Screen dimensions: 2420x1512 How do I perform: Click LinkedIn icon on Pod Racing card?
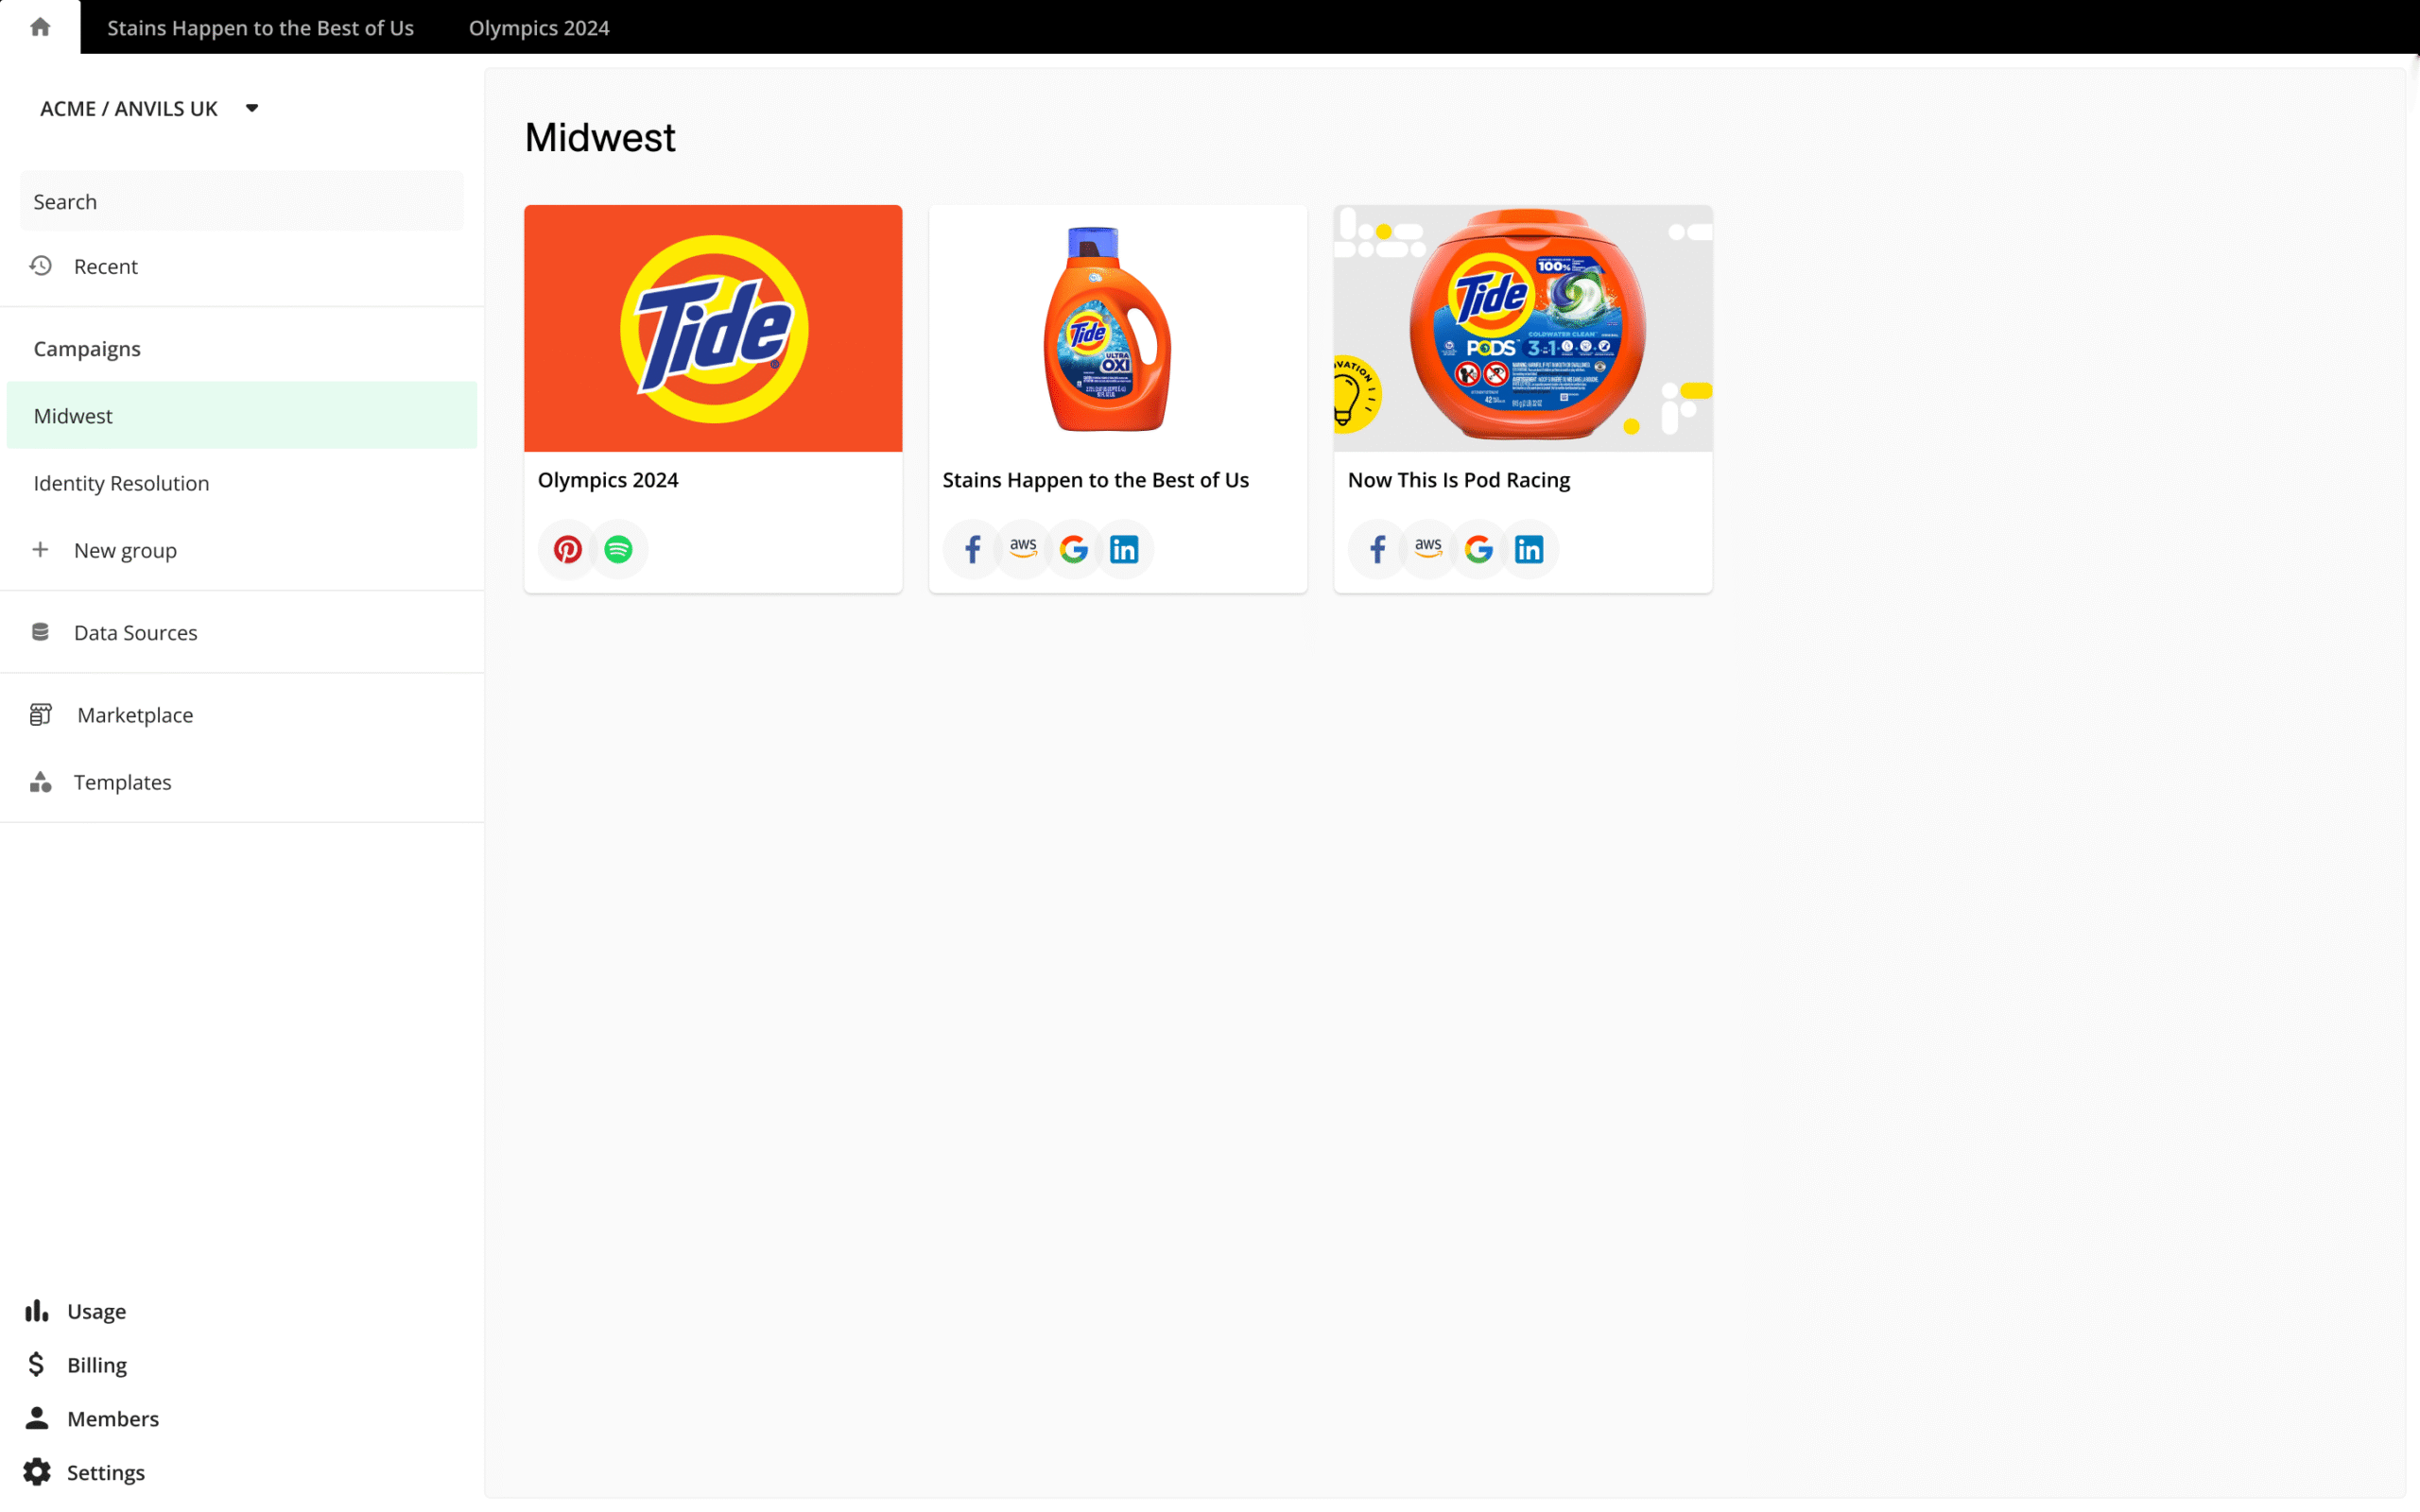click(x=1529, y=549)
